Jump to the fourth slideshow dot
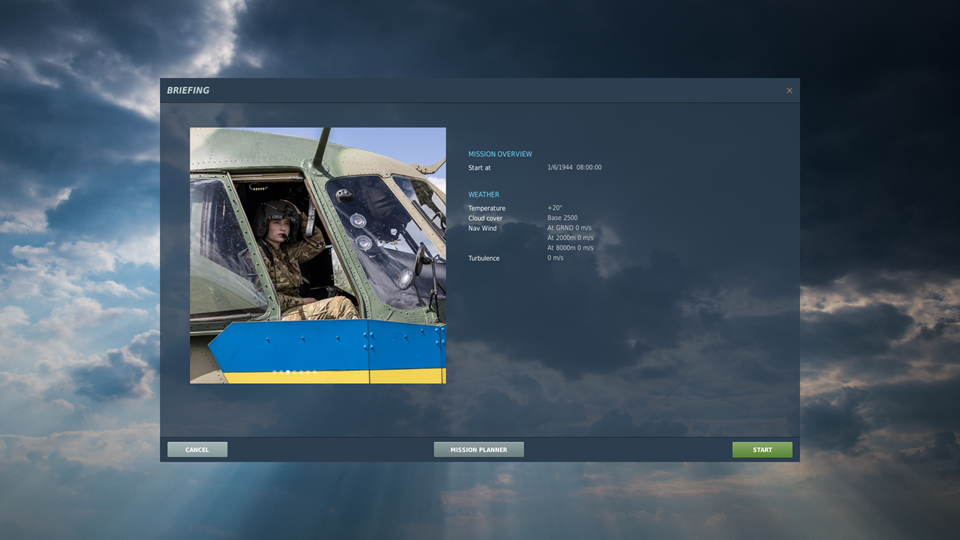This screenshot has width=960, height=540. point(294,372)
